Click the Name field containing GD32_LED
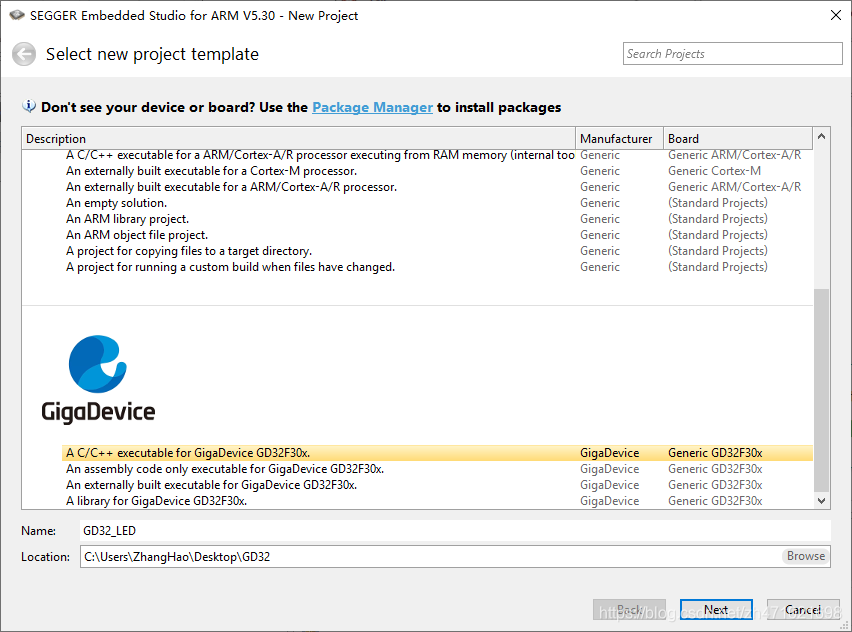Screen dimensions: 852x632 455,531
